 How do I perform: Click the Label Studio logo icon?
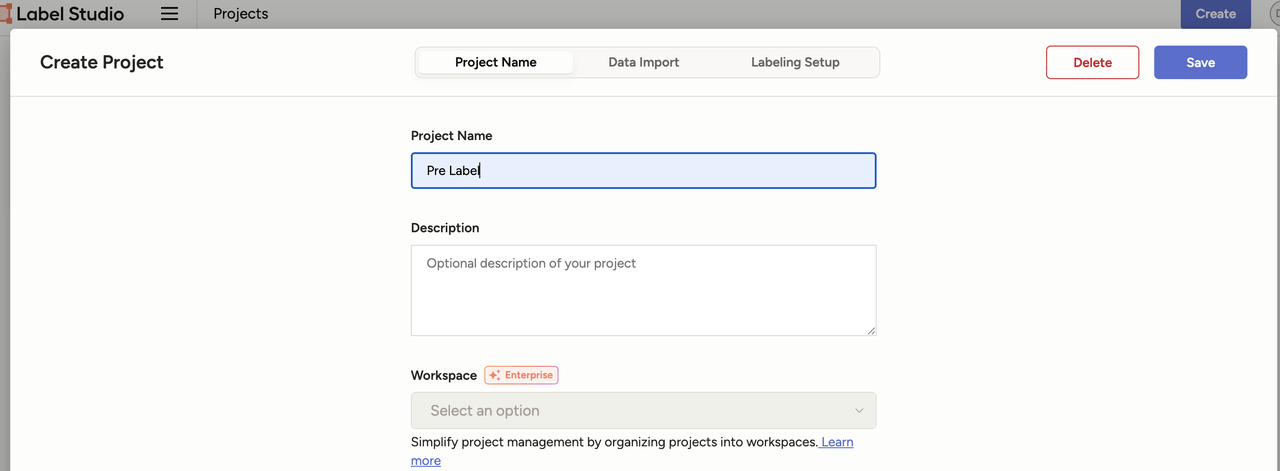pyautogui.click(x=6, y=14)
